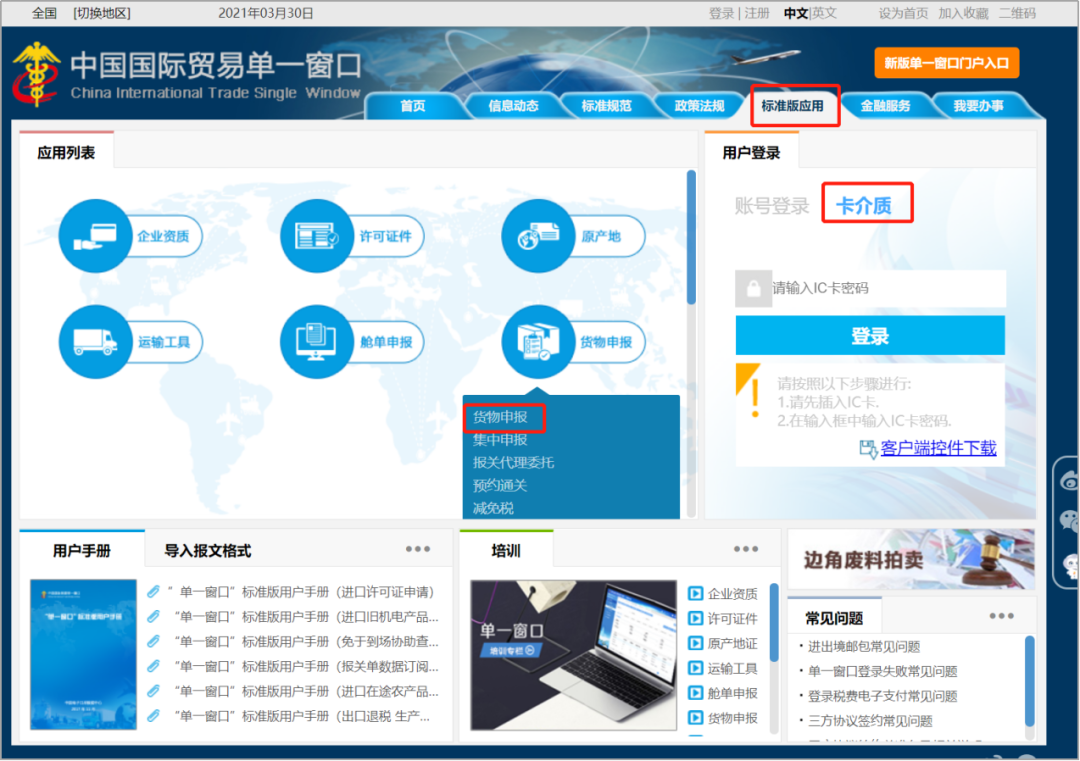Switch to 账号登录 login mode

[x=771, y=205]
